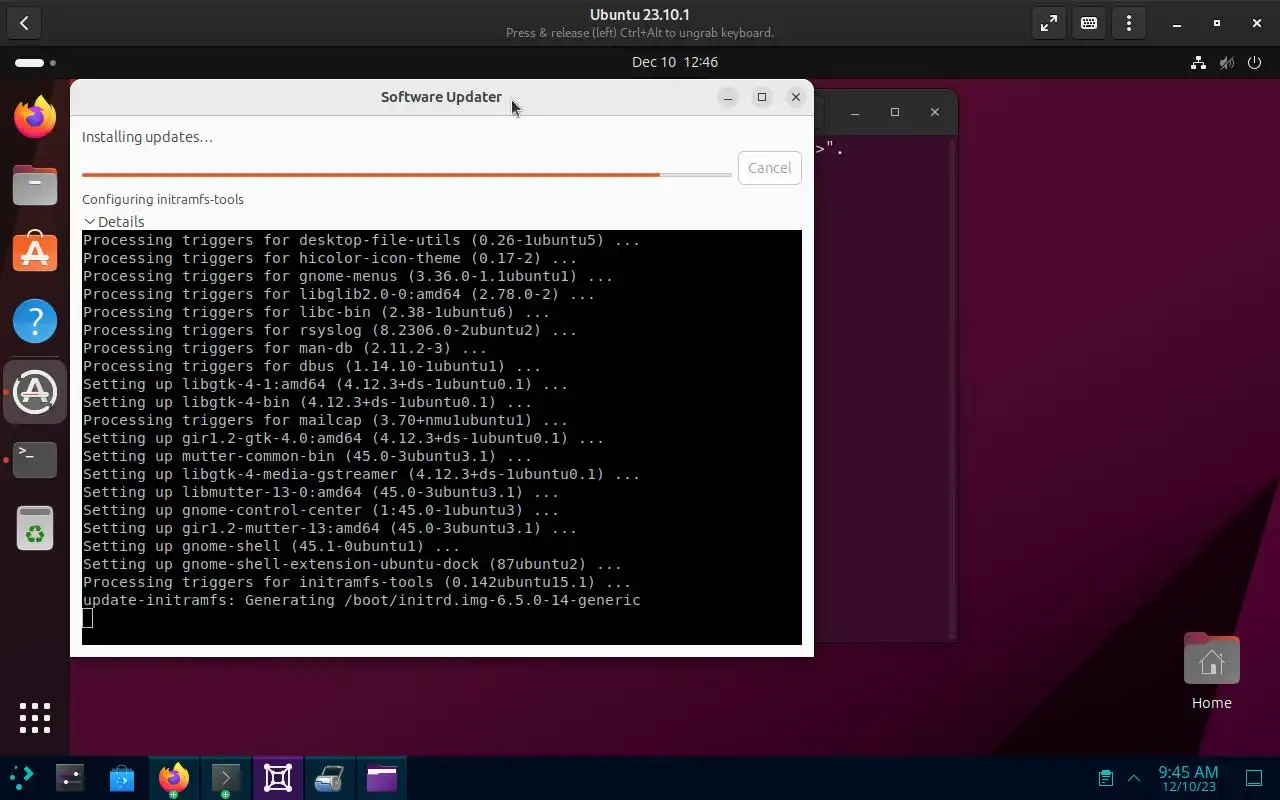Open the Dec 10 12:46 calendar menu
The width and height of the screenshot is (1280, 800).
(x=675, y=62)
